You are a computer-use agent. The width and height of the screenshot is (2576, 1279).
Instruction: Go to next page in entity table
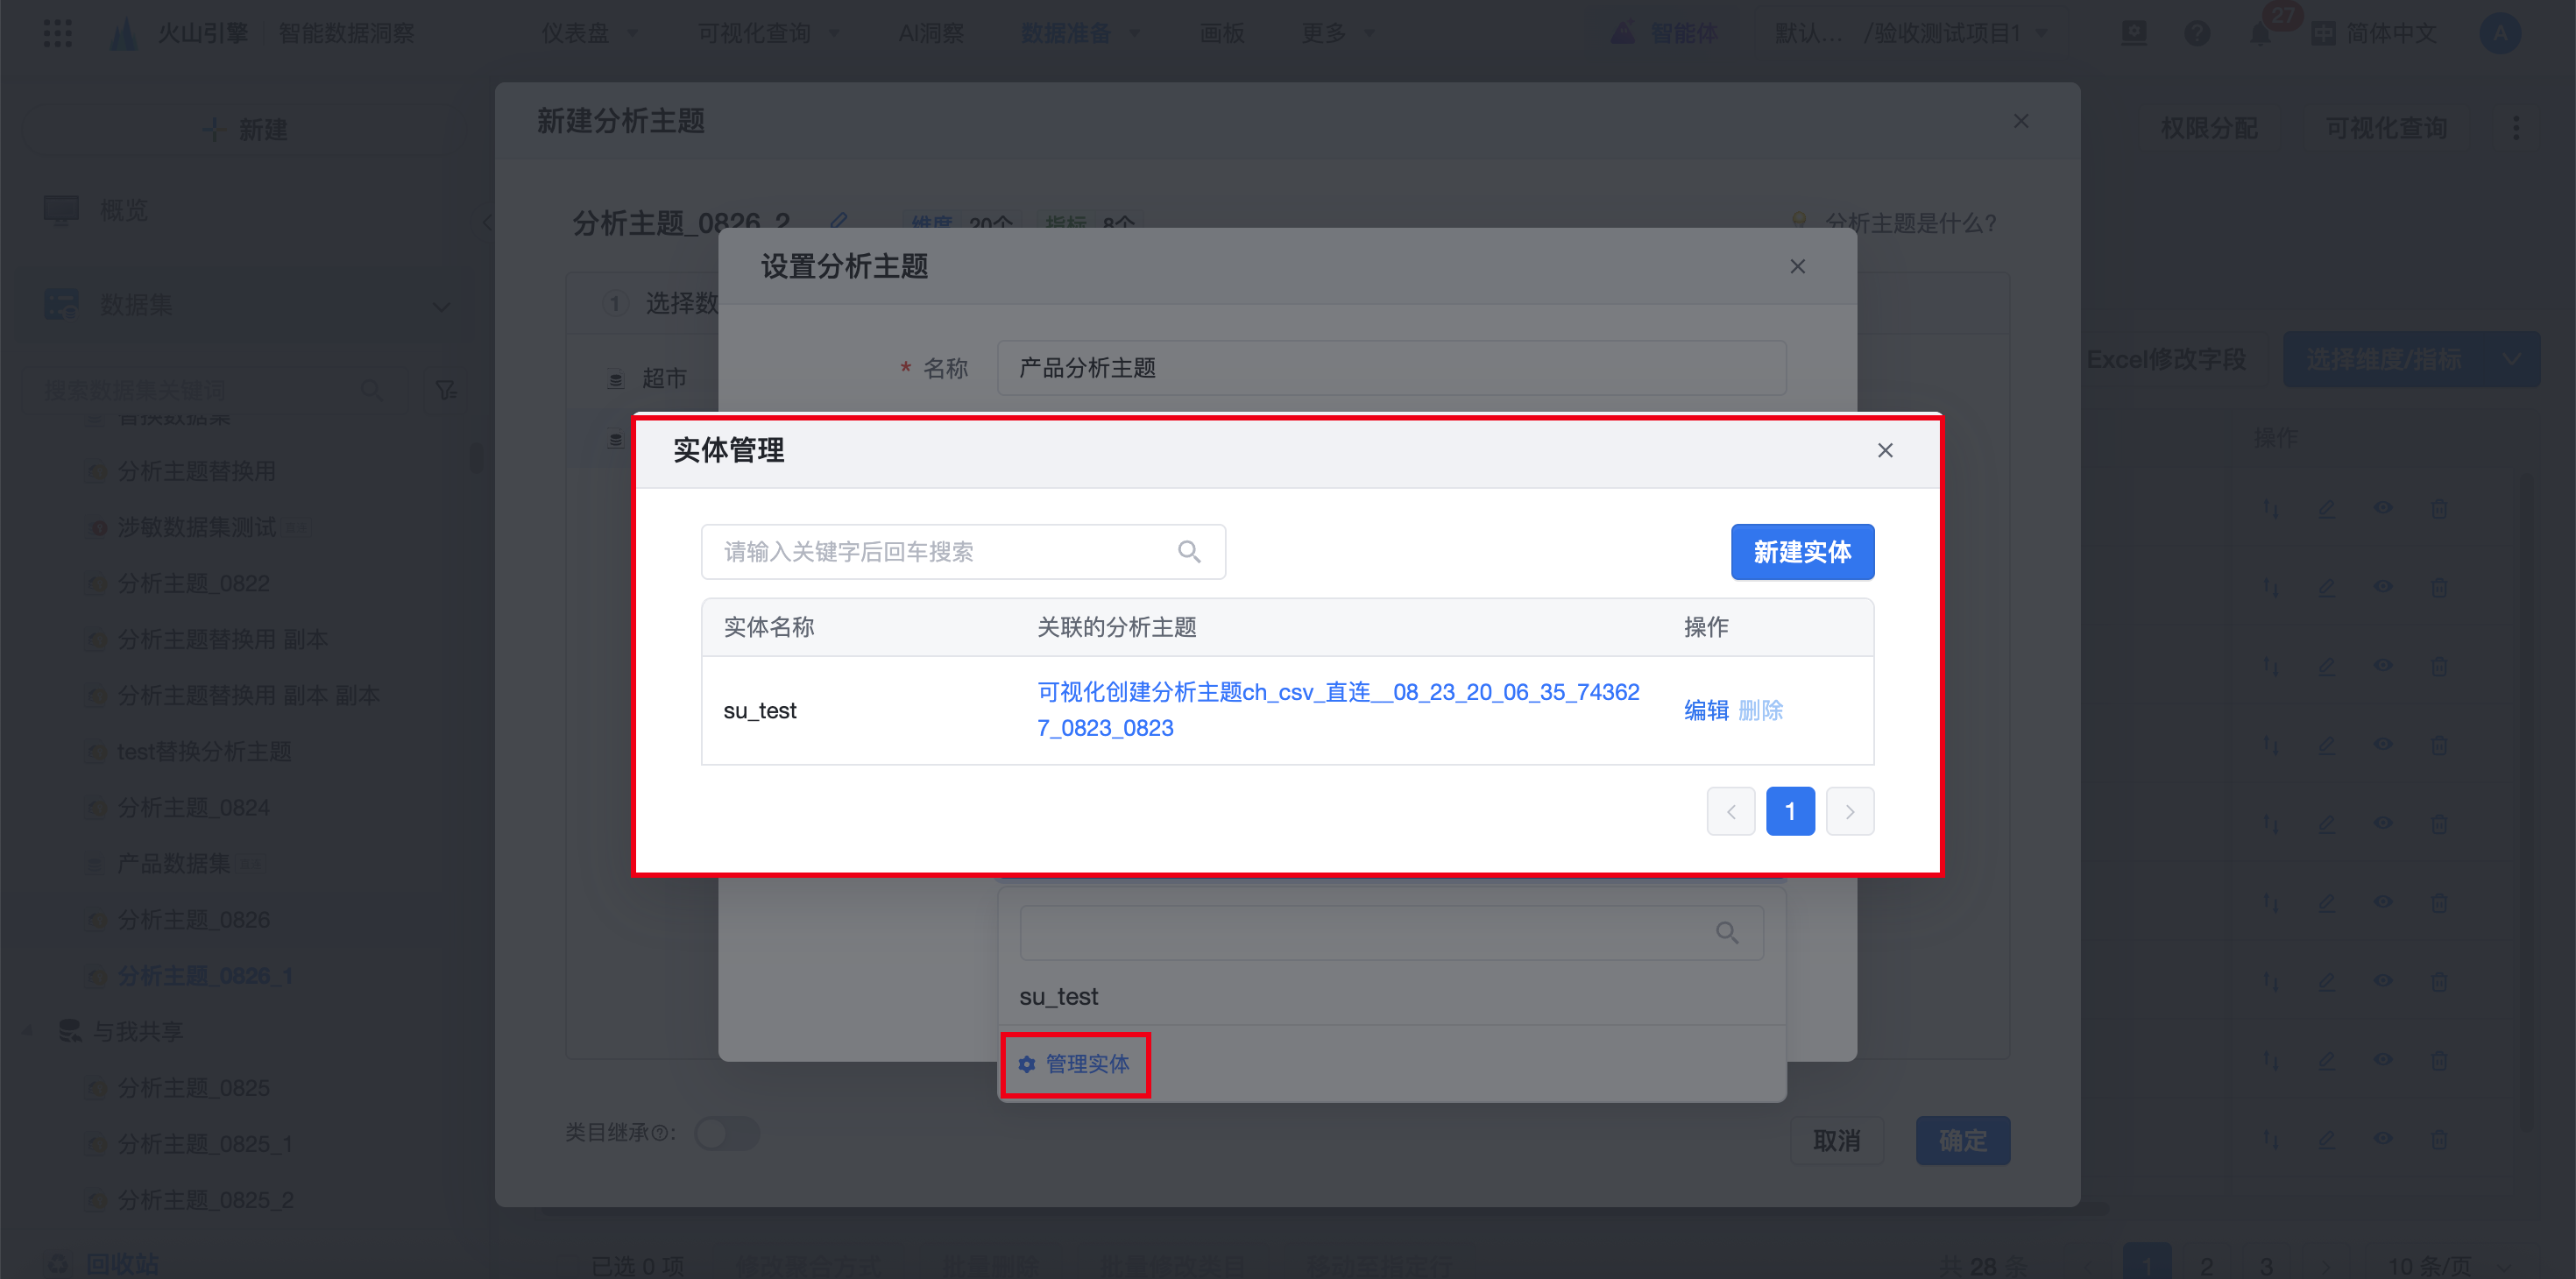pyautogui.click(x=1849, y=811)
